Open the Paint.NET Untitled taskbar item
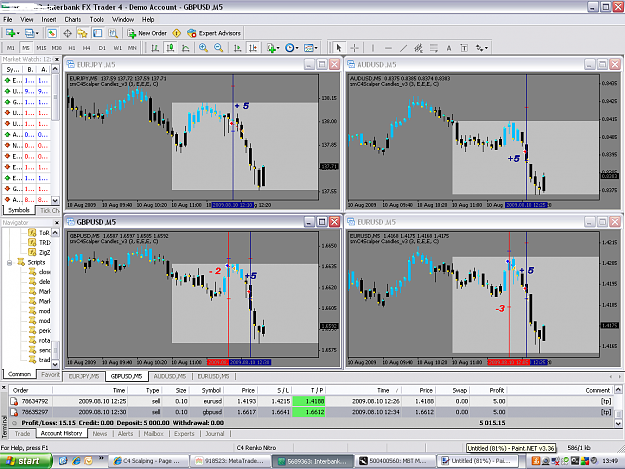 coord(478,461)
